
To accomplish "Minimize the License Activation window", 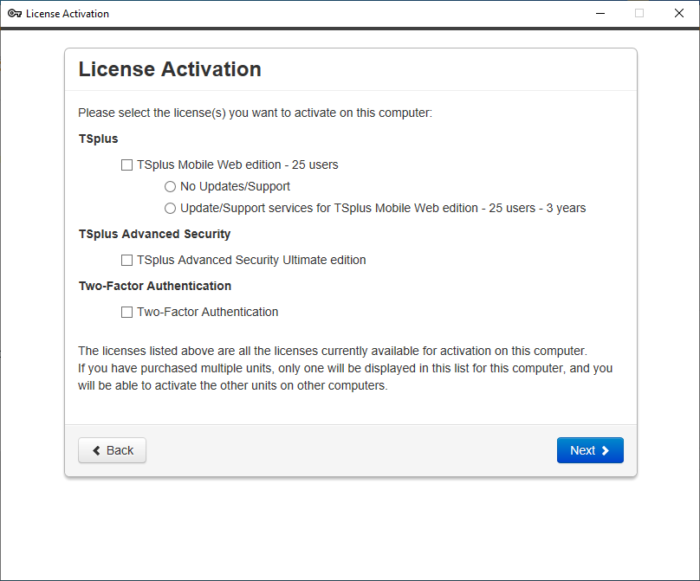I will [599, 14].
